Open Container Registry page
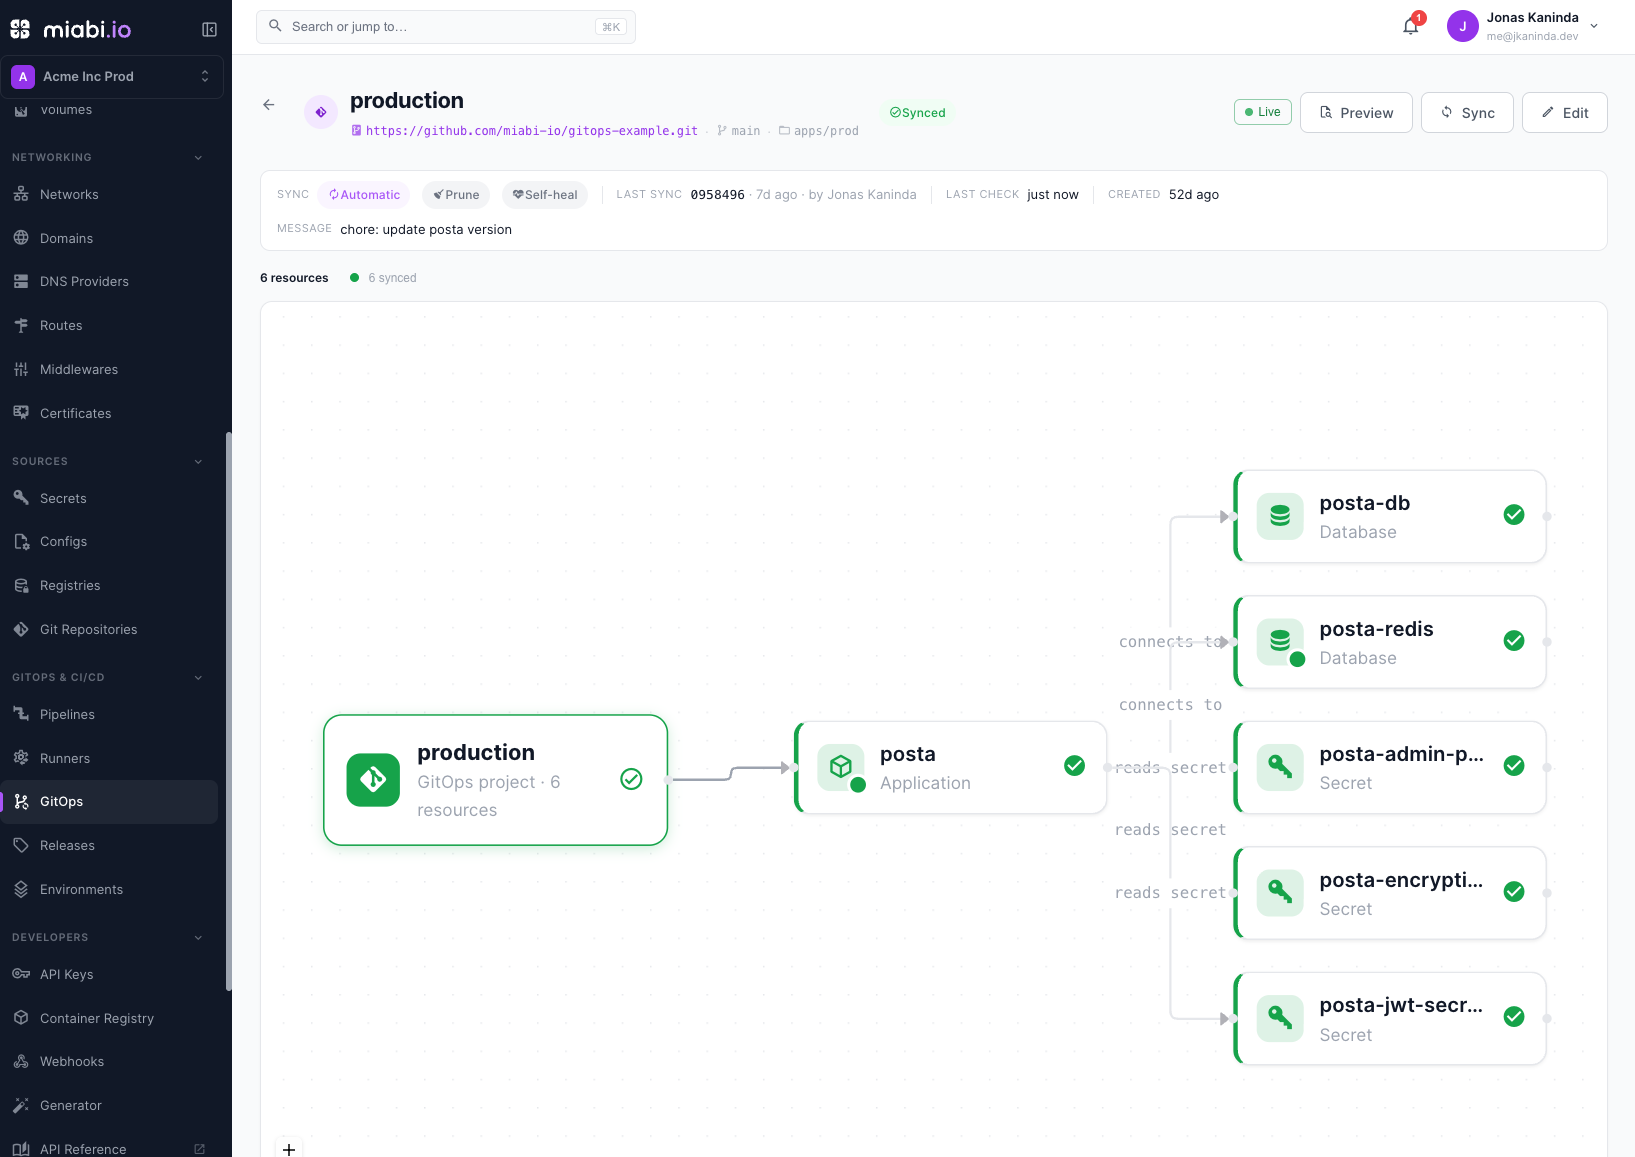1635x1157 pixels. (109, 1018)
